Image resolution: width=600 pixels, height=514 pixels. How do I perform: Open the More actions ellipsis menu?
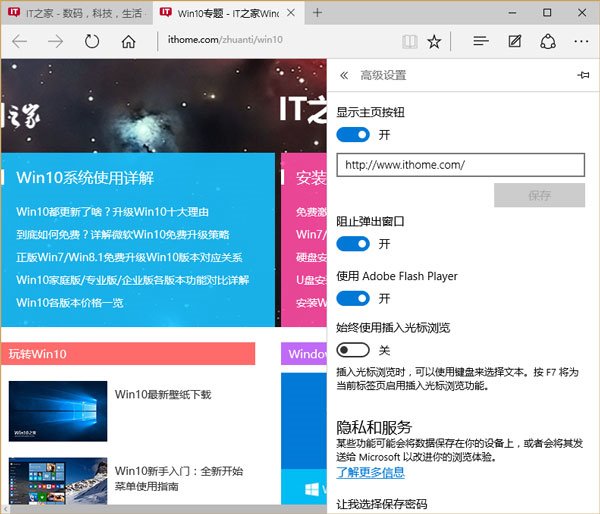581,42
